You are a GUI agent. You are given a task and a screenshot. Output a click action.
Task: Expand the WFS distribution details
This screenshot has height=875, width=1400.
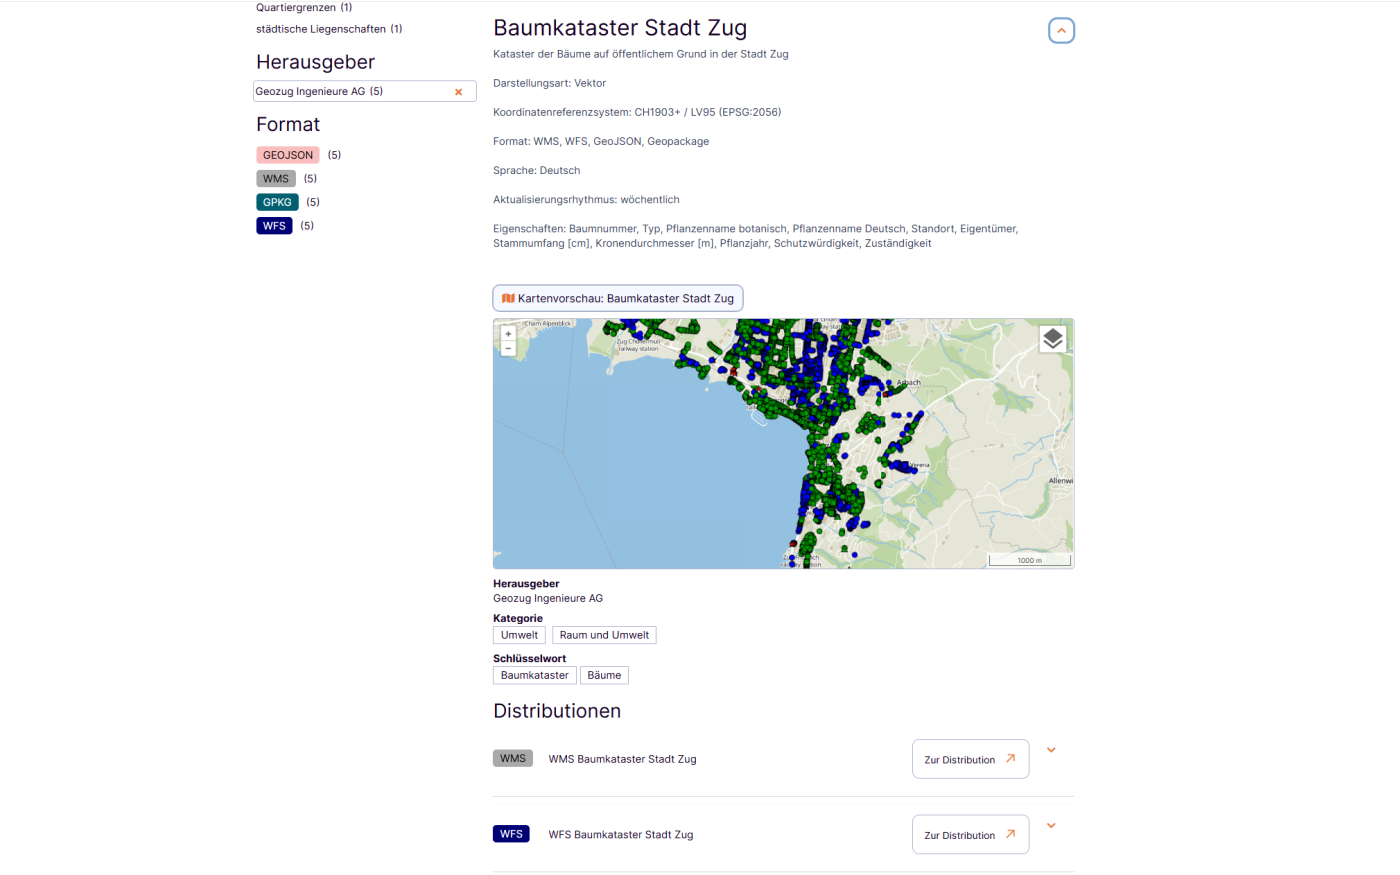(x=1051, y=826)
